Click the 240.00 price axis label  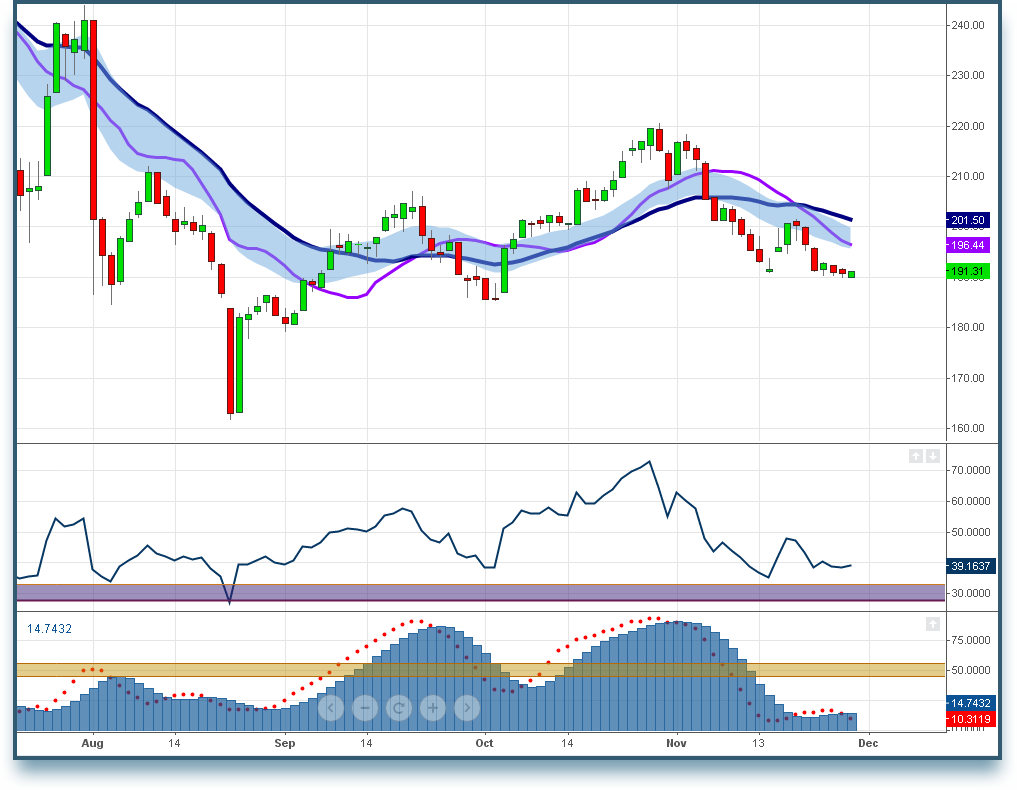(968, 25)
